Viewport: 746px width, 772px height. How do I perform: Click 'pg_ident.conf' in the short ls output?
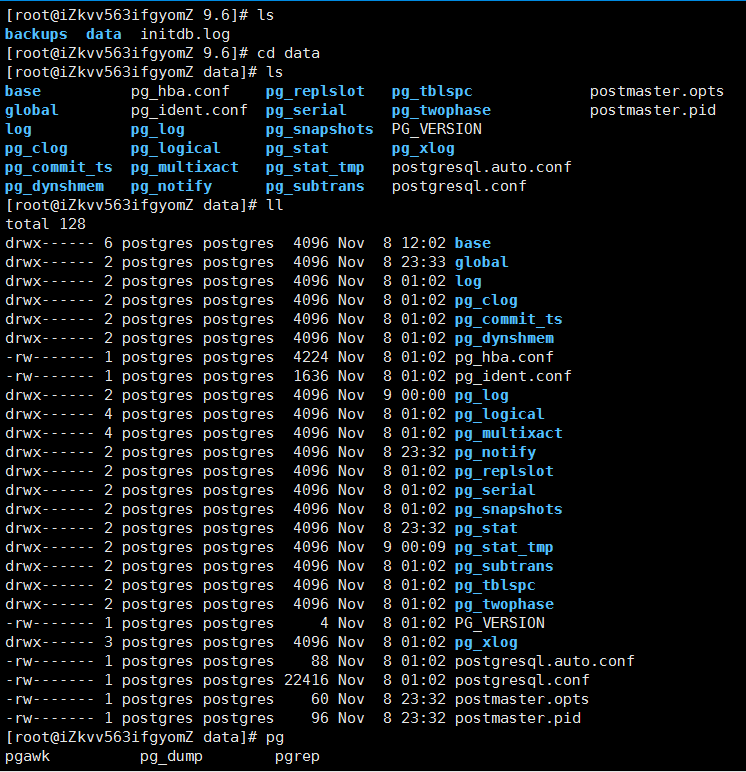coord(189,110)
